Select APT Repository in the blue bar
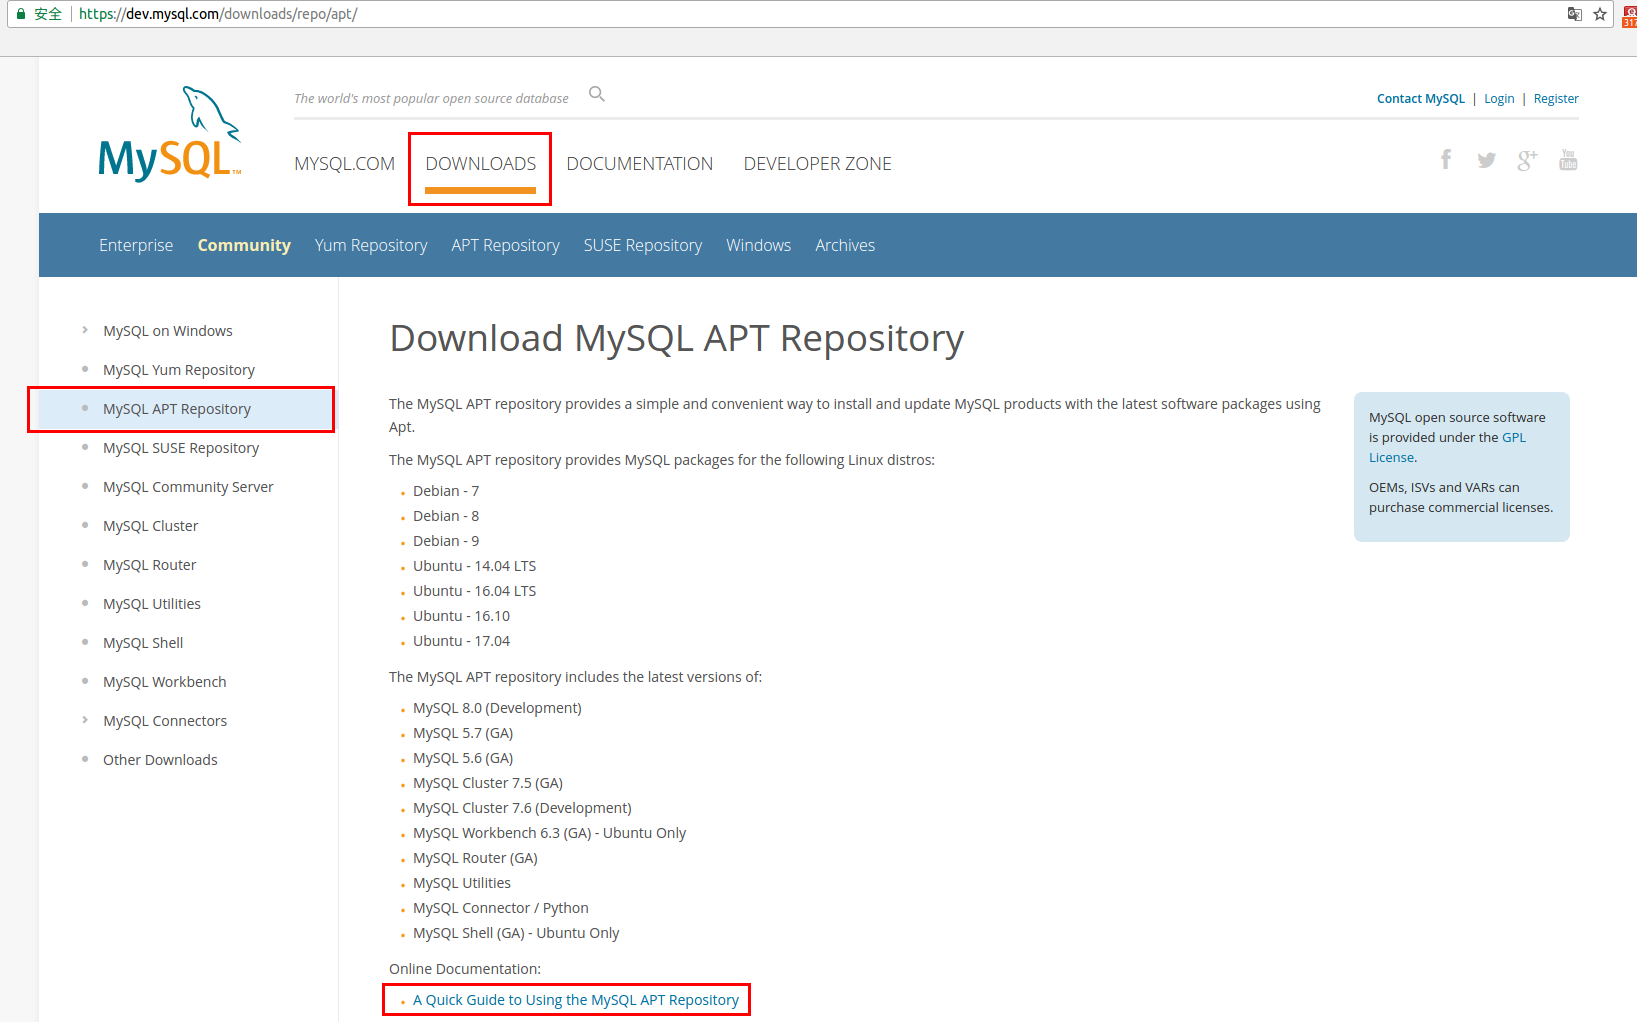Screen dimensions: 1637x1022 505,245
